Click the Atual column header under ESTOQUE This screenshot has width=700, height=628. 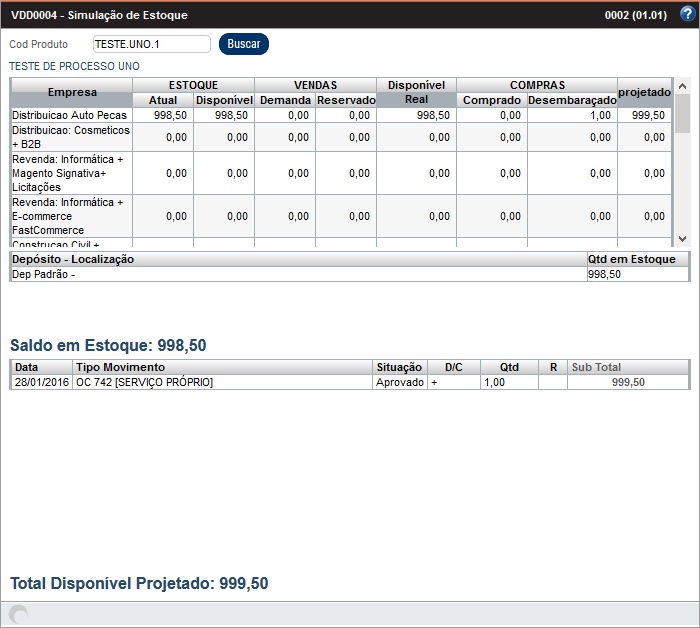pos(162,100)
